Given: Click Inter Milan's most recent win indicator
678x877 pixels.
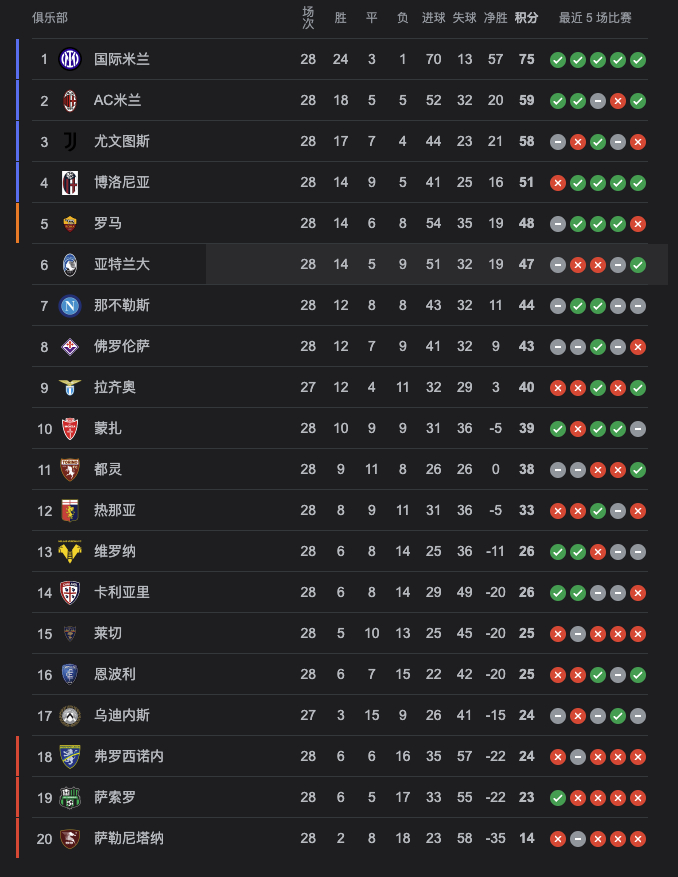Looking at the screenshot, I should [638, 60].
